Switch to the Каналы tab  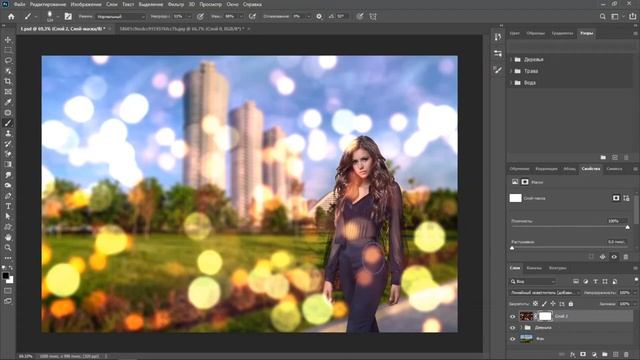click(x=534, y=268)
